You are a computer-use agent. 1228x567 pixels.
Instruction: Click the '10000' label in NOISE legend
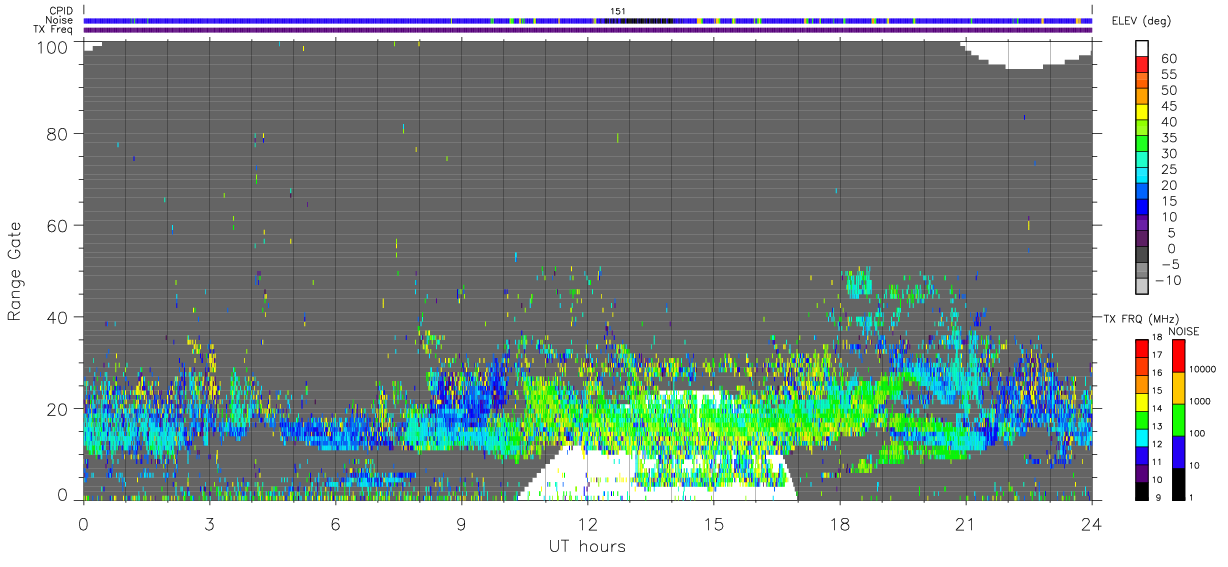1204,368
